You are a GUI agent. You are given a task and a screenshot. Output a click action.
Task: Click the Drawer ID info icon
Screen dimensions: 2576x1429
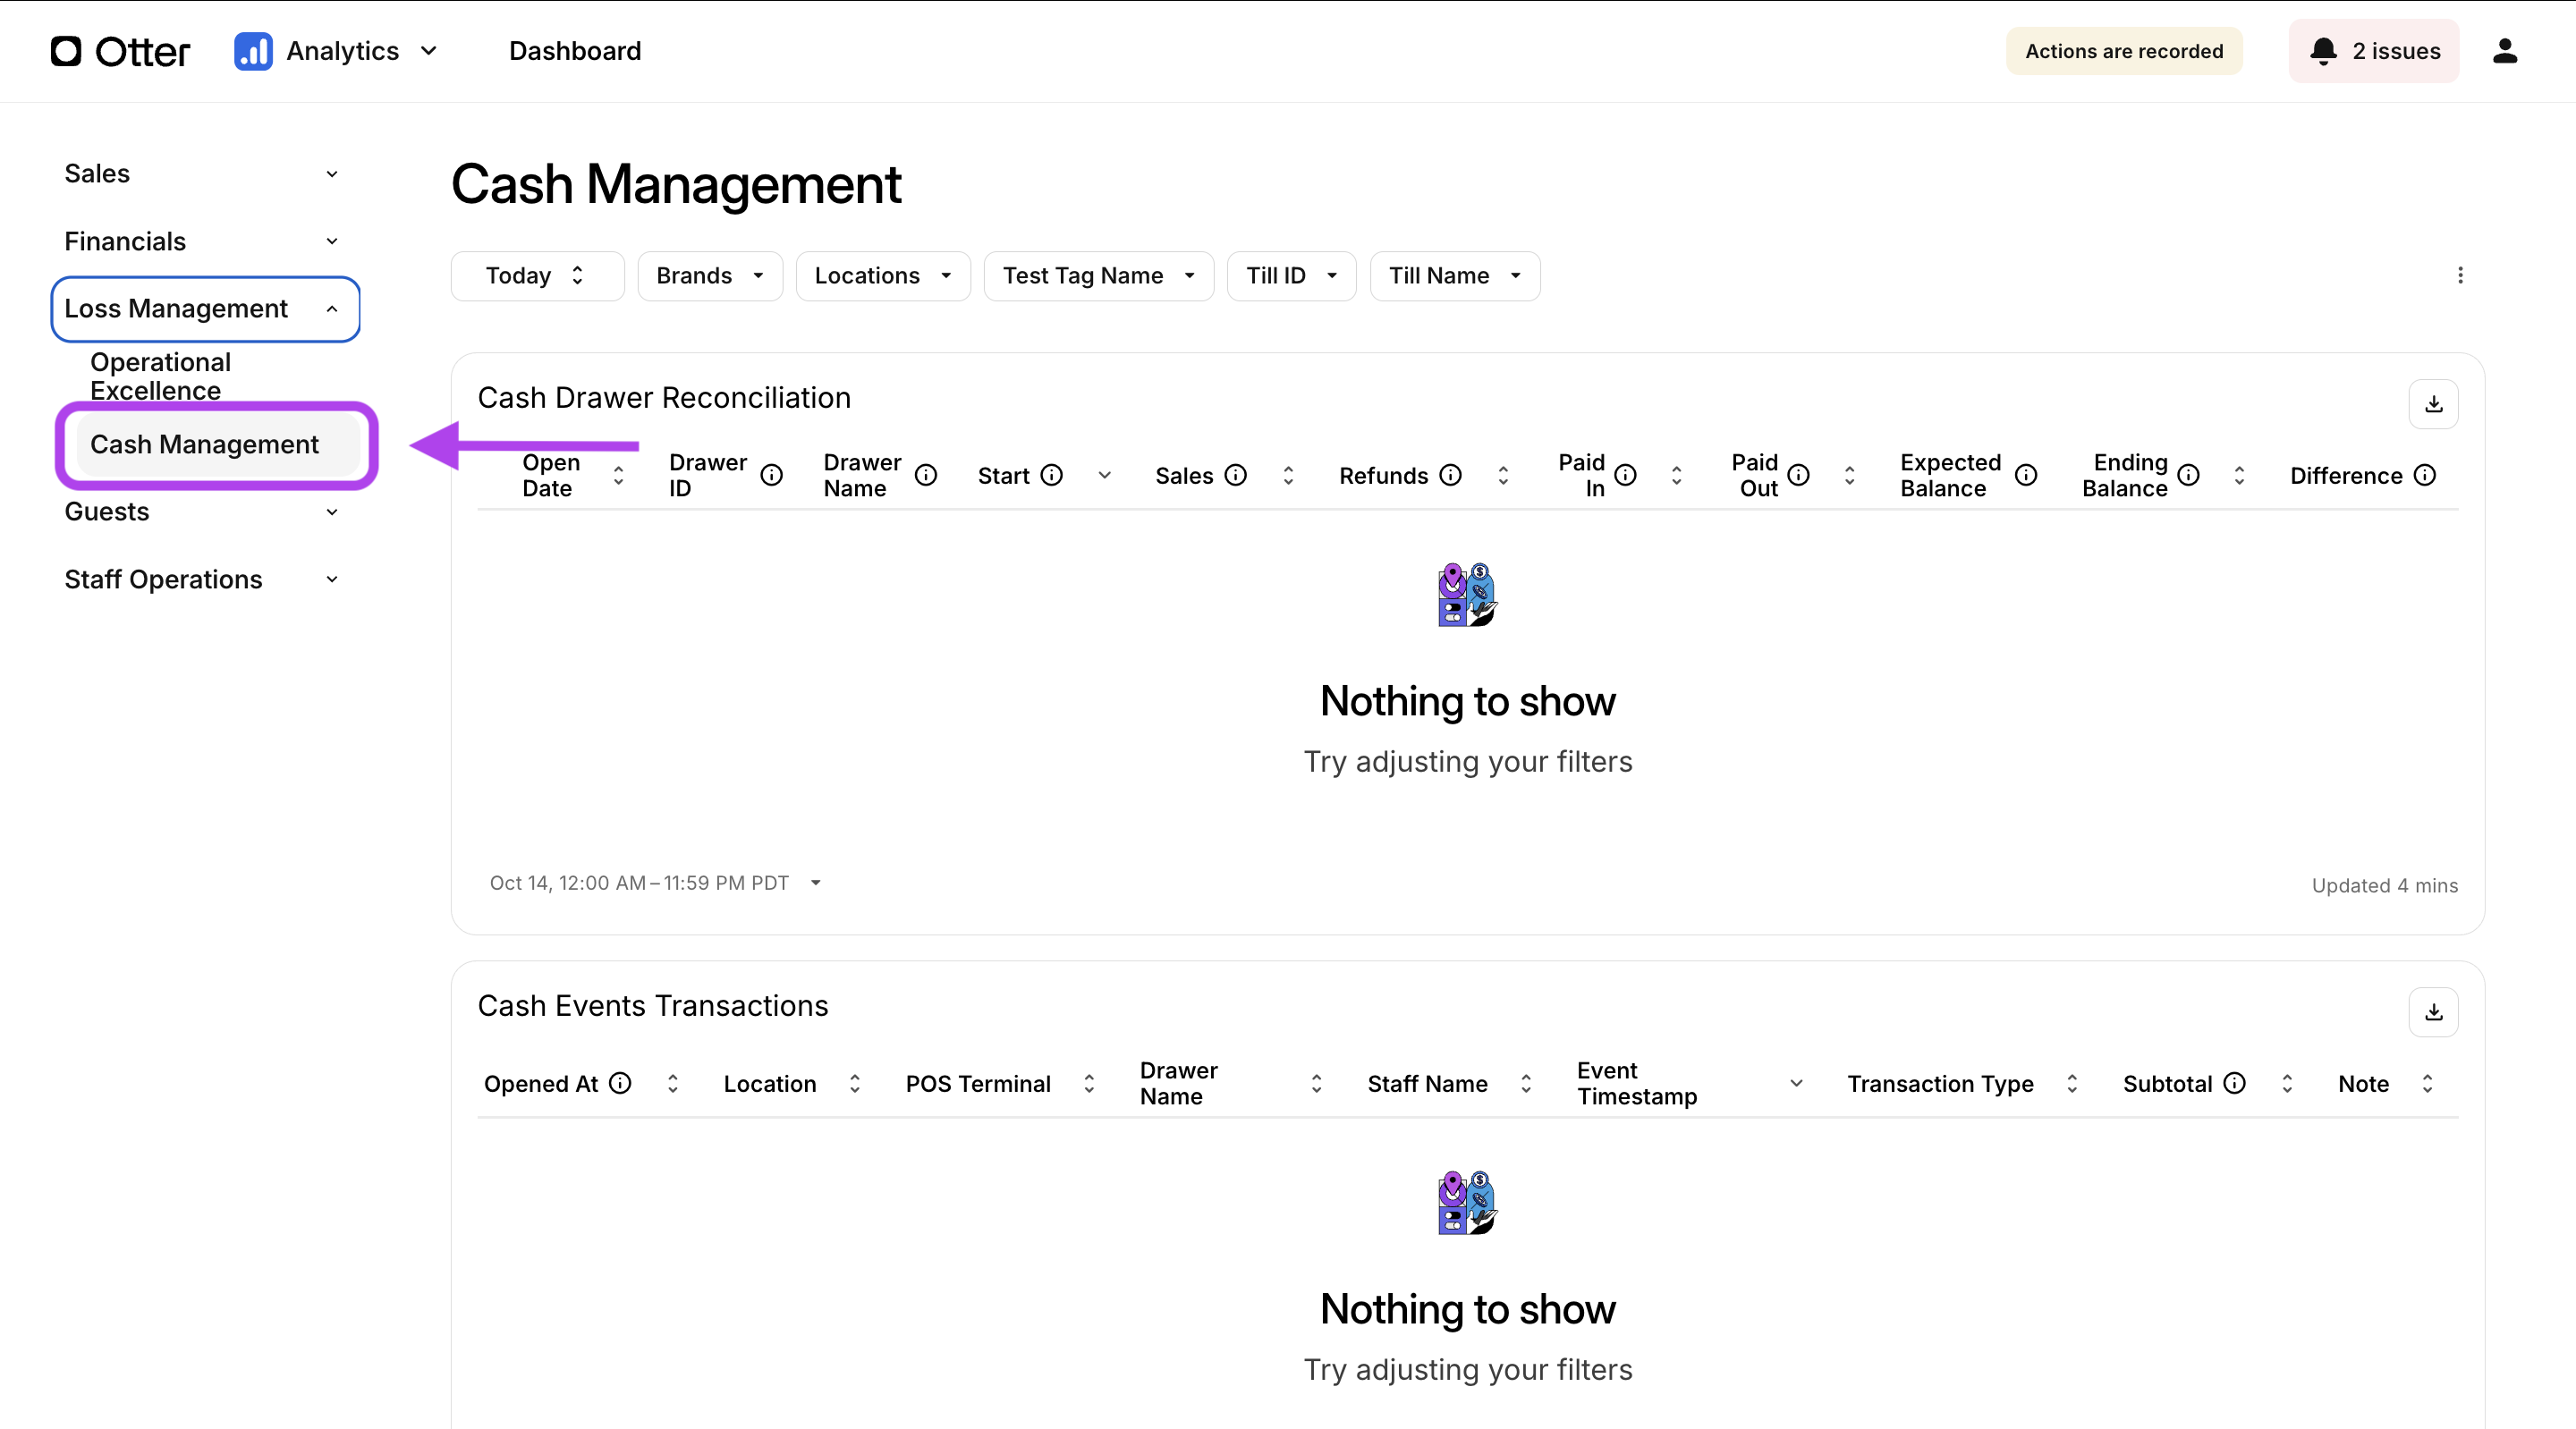pos(771,475)
